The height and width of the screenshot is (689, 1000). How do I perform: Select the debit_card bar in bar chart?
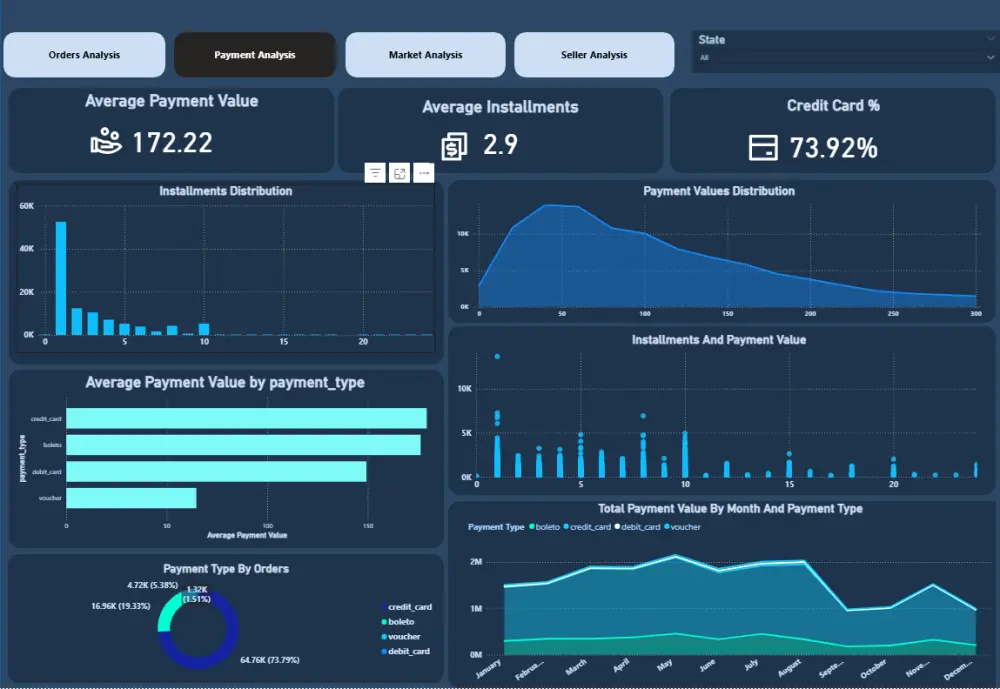click(x=216, y=471)
